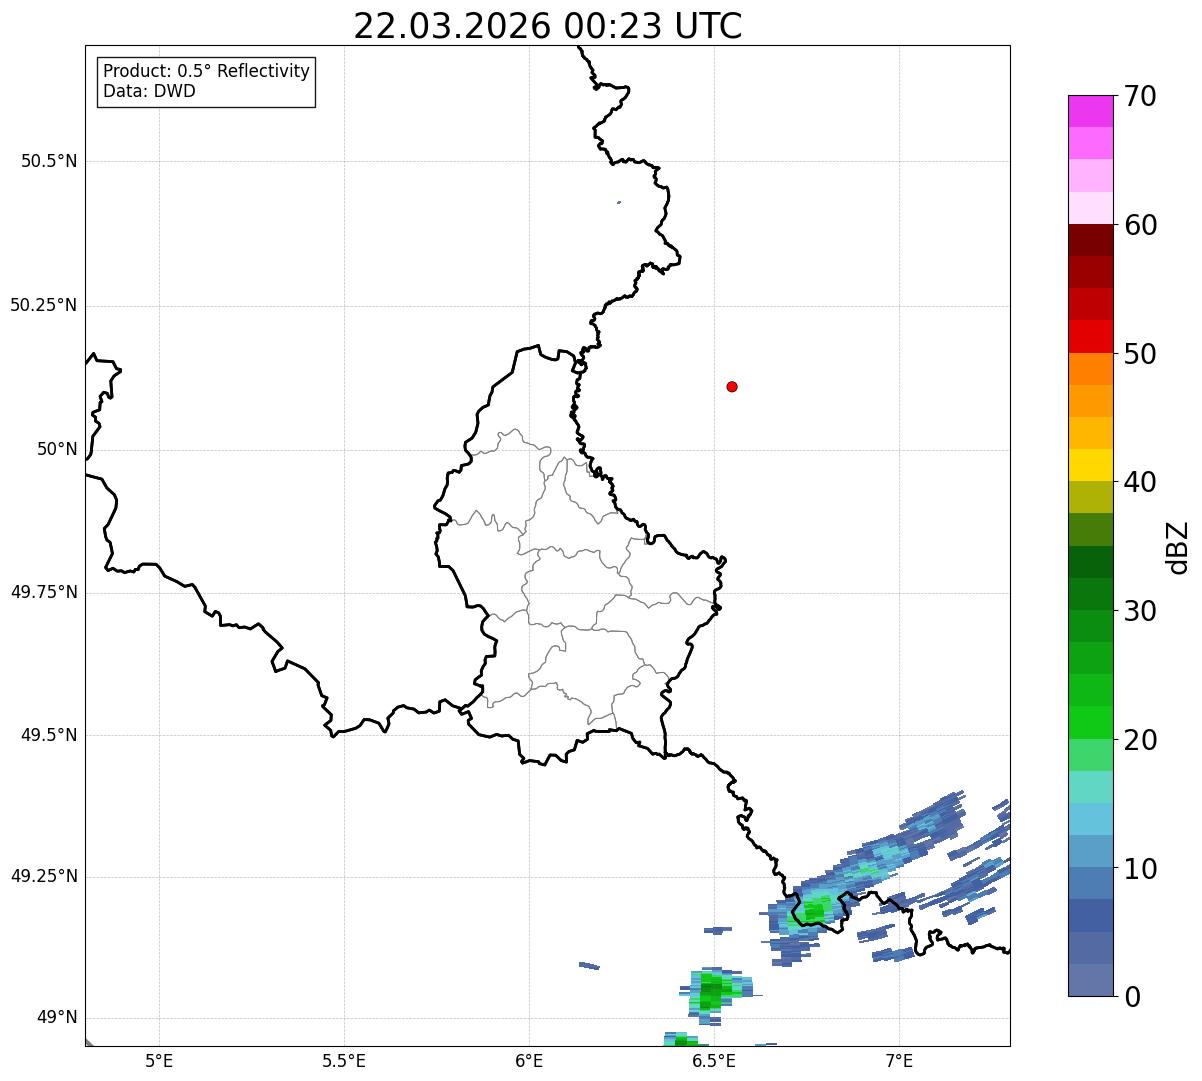Click the magenta swatch at the colorbar top

[x=1090, y=111]
